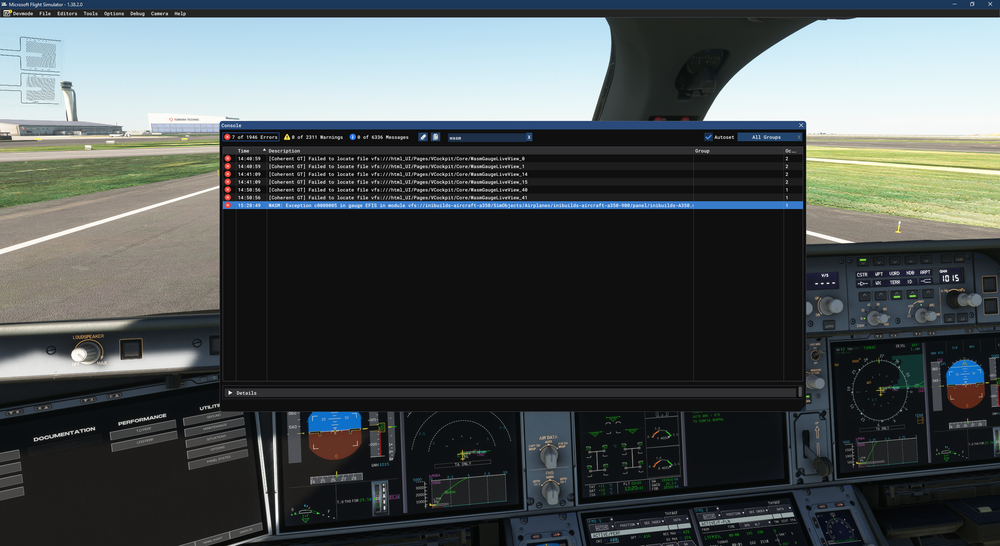
Task: Open the Devmode menu
Action: point(23,14)
